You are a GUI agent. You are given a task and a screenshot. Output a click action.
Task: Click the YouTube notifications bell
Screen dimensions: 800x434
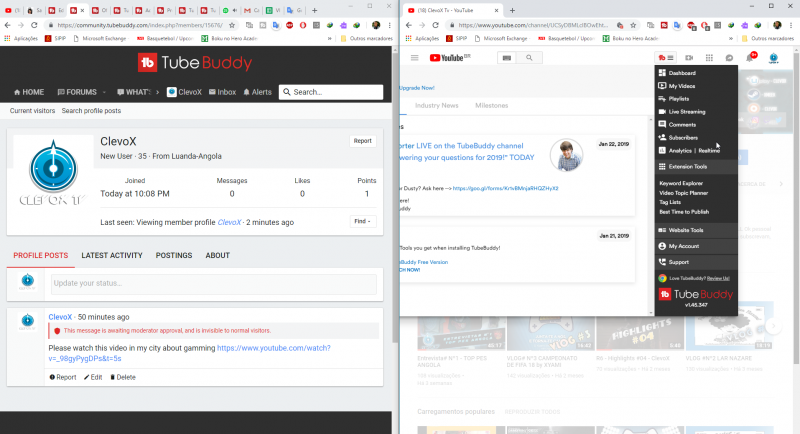[750, 58]
